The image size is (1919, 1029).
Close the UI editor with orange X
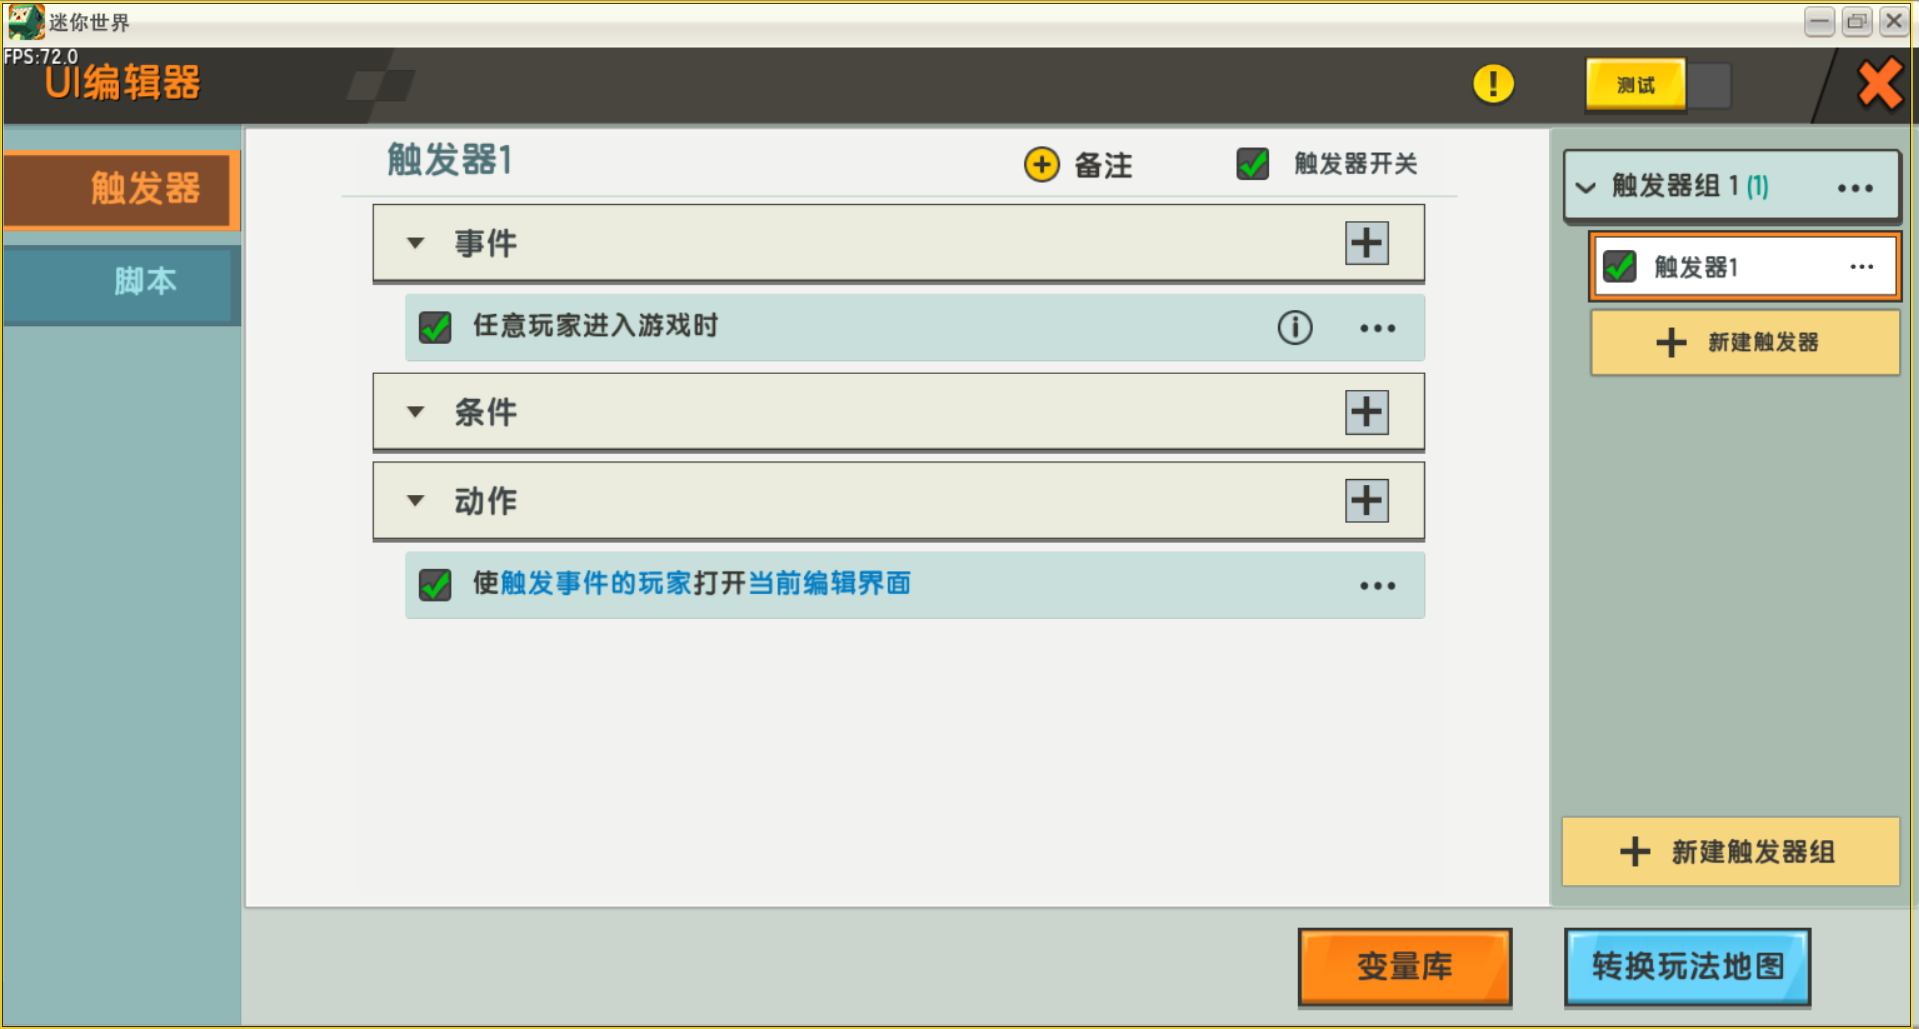click(x=1879, y=84)
